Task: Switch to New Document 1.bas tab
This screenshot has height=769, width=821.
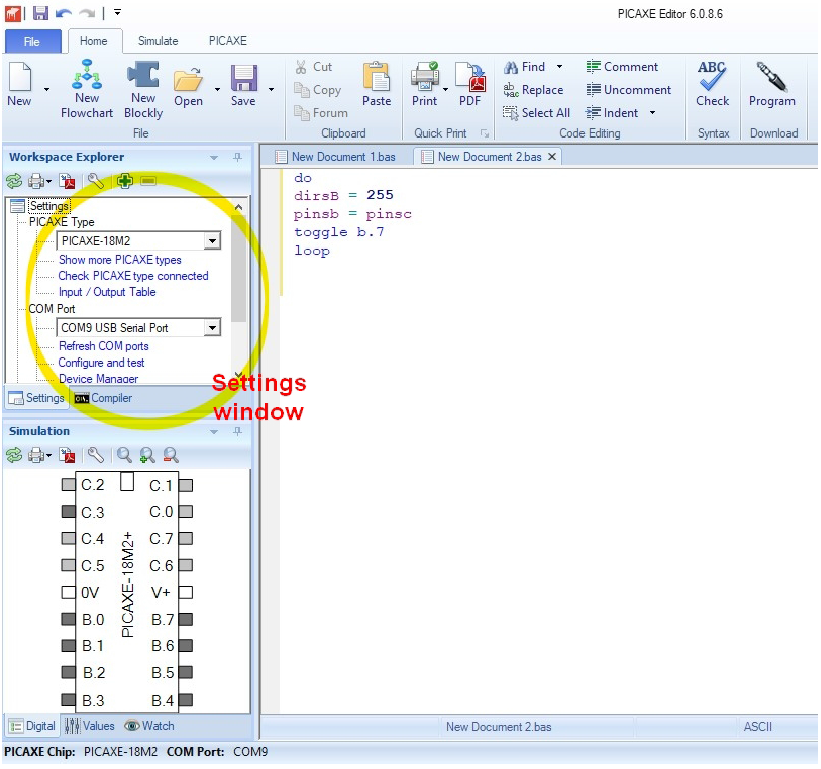Action: pyautogui.click(x=336, y=157)
